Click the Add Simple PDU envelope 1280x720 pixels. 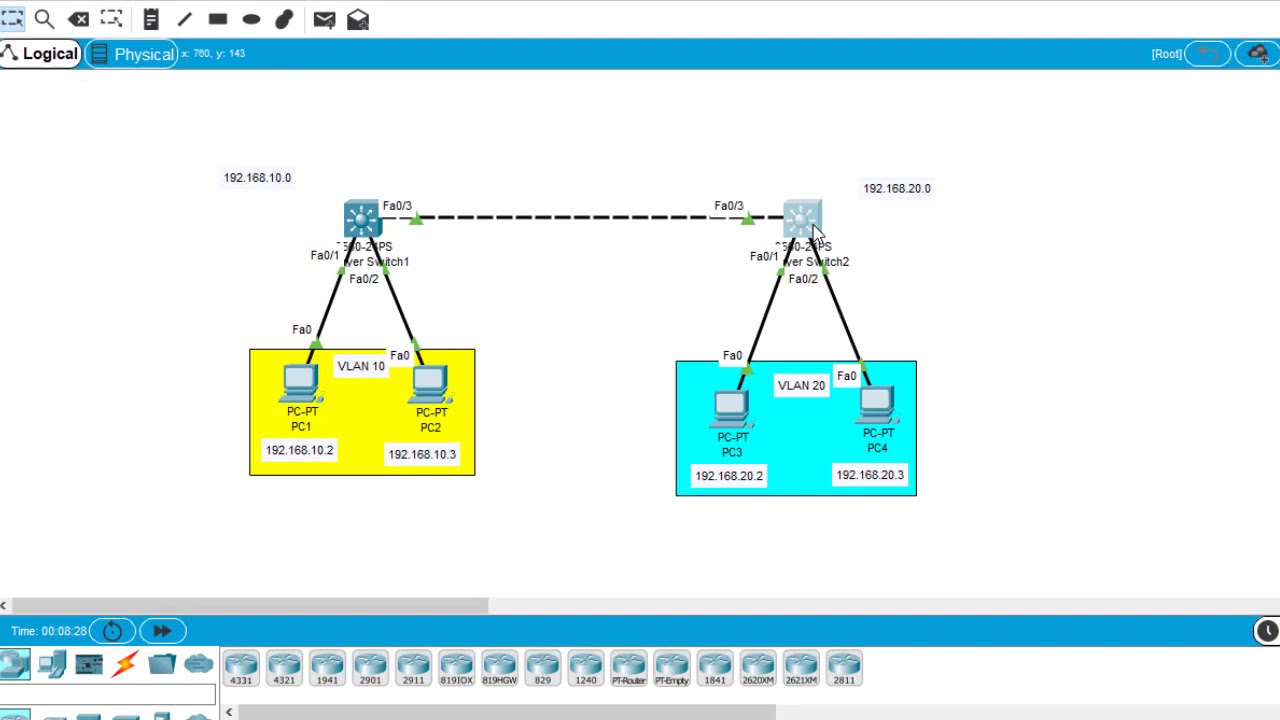click(x=324, y=19)
